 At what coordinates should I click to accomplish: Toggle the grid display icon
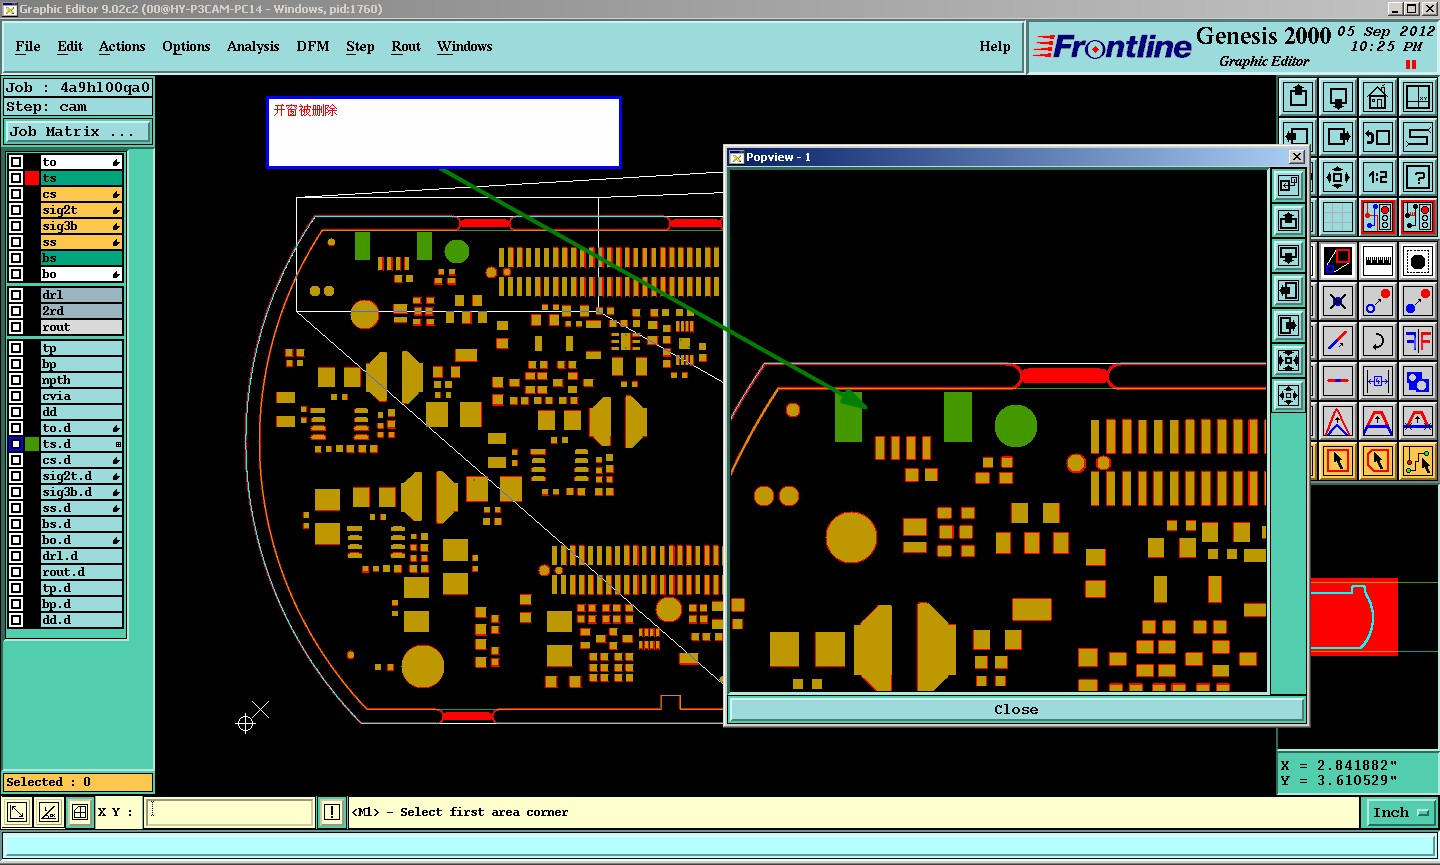[1338, 217]
